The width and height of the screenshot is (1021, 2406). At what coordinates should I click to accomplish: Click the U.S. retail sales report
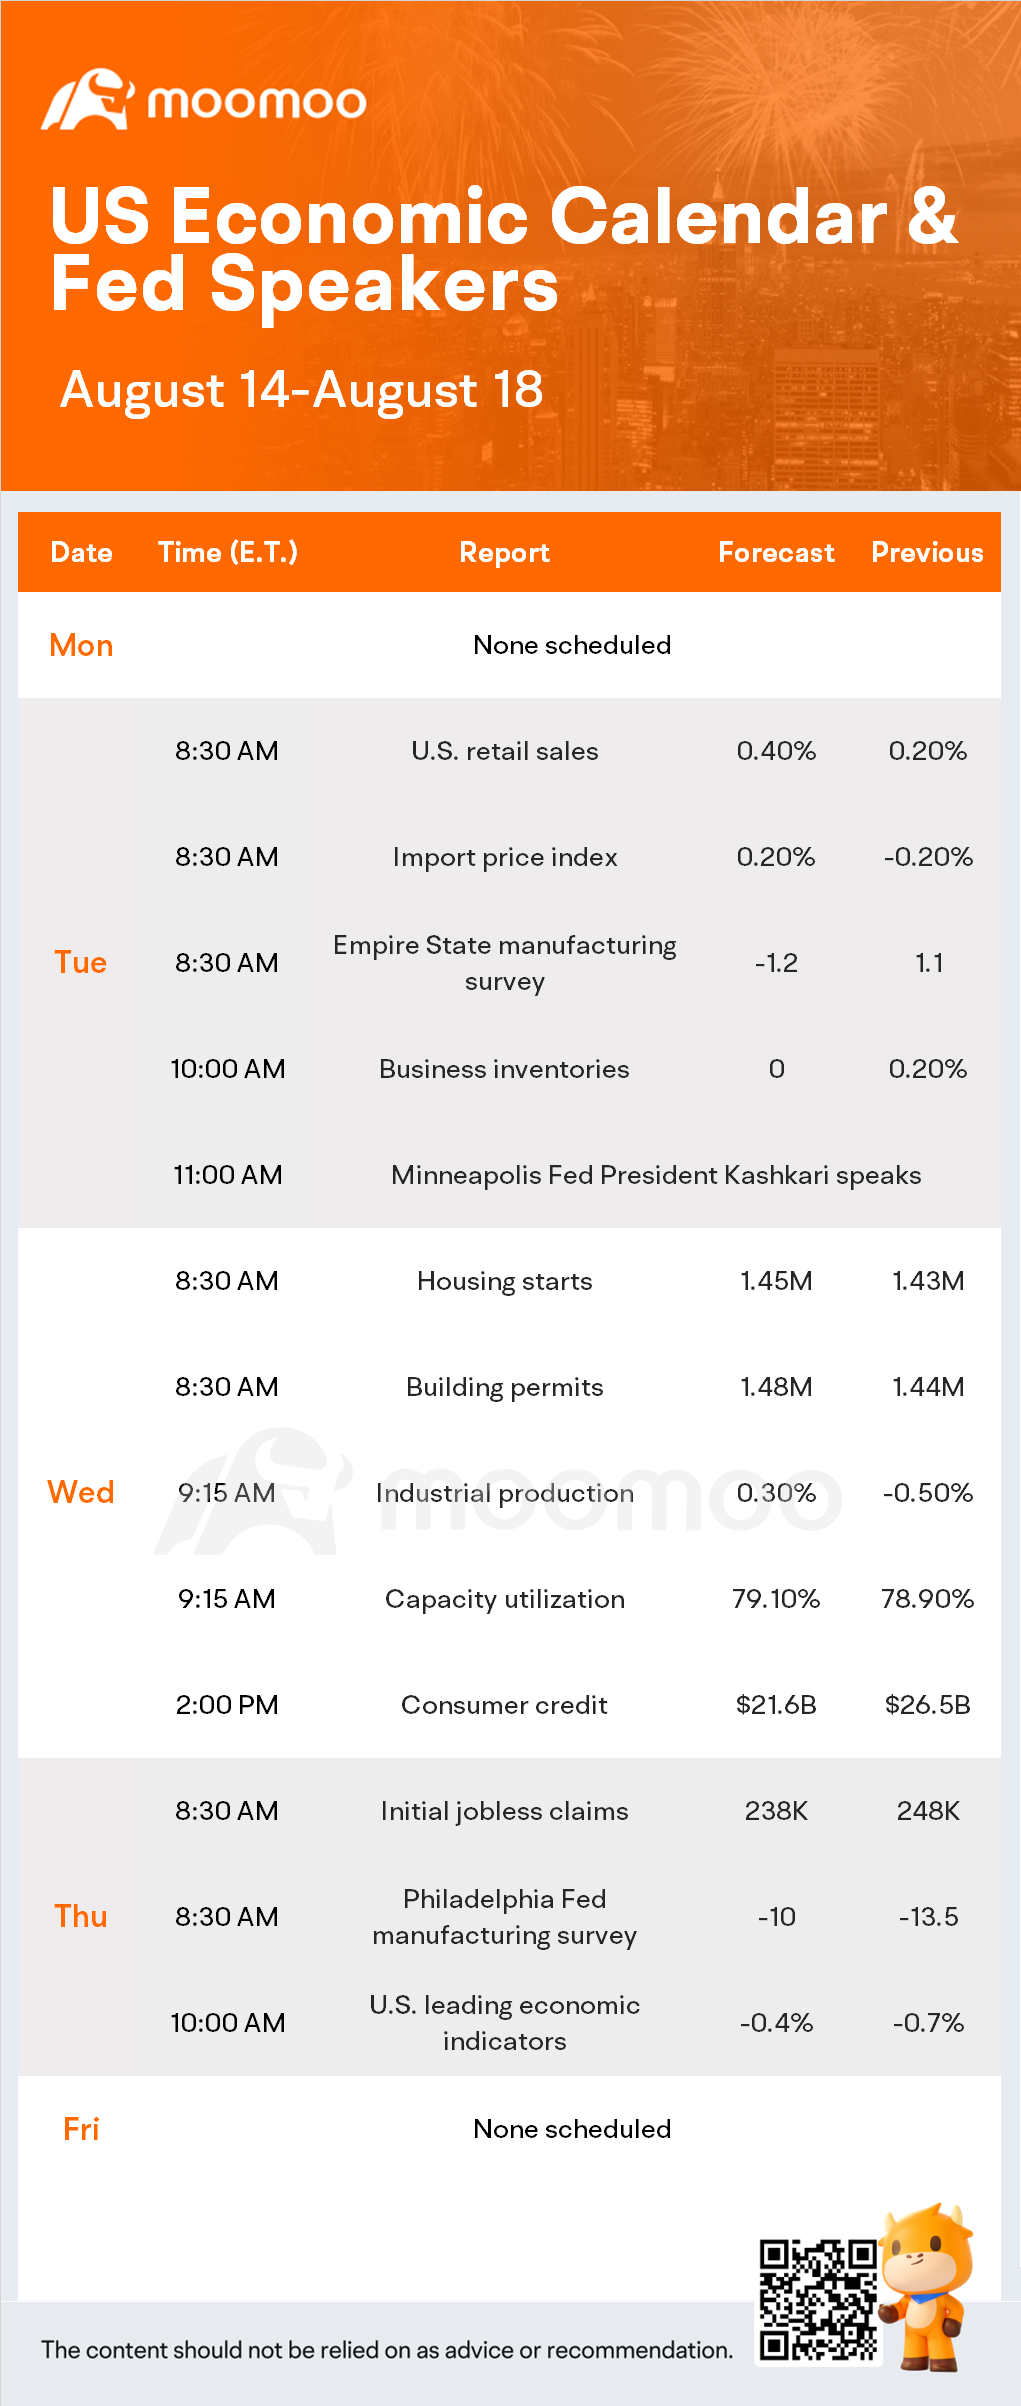tap(505, 751)
